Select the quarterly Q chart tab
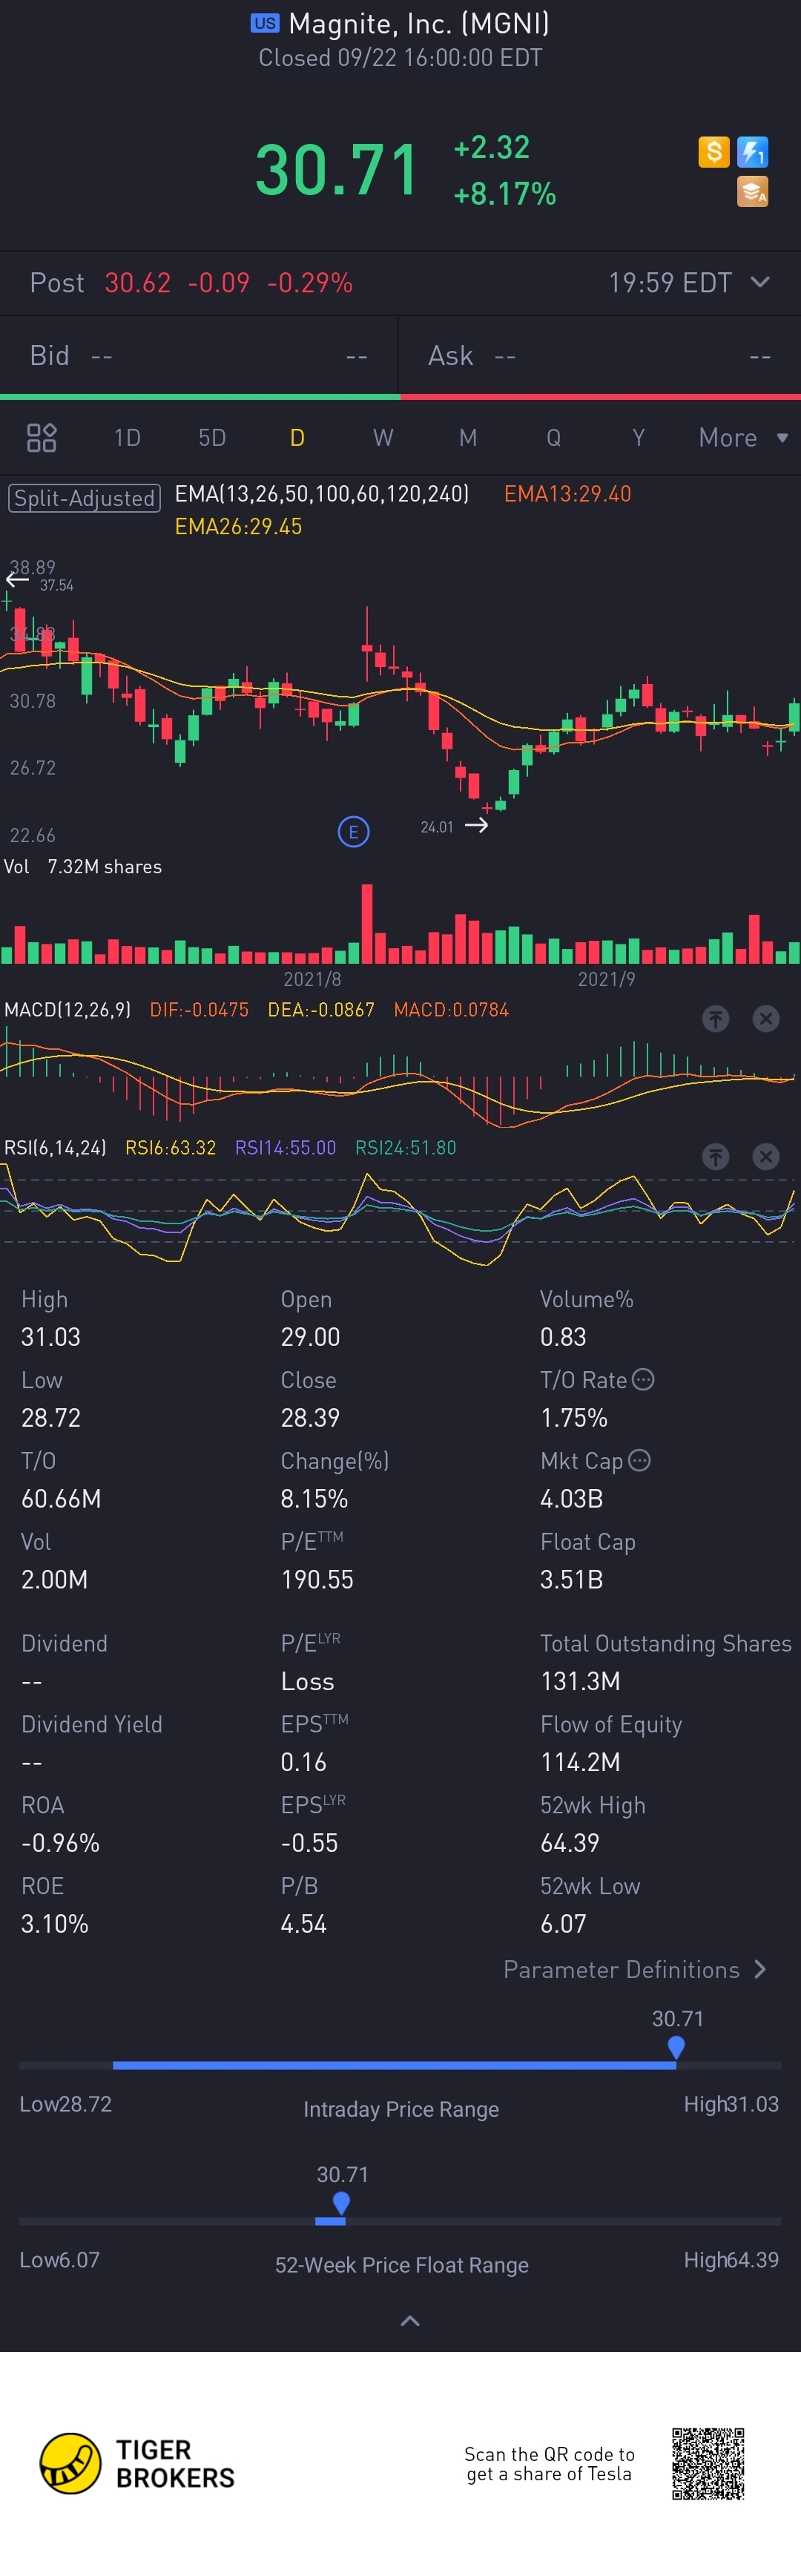Screen dimensions: 801x2576 pyautogui.click(x=553, y=437)
